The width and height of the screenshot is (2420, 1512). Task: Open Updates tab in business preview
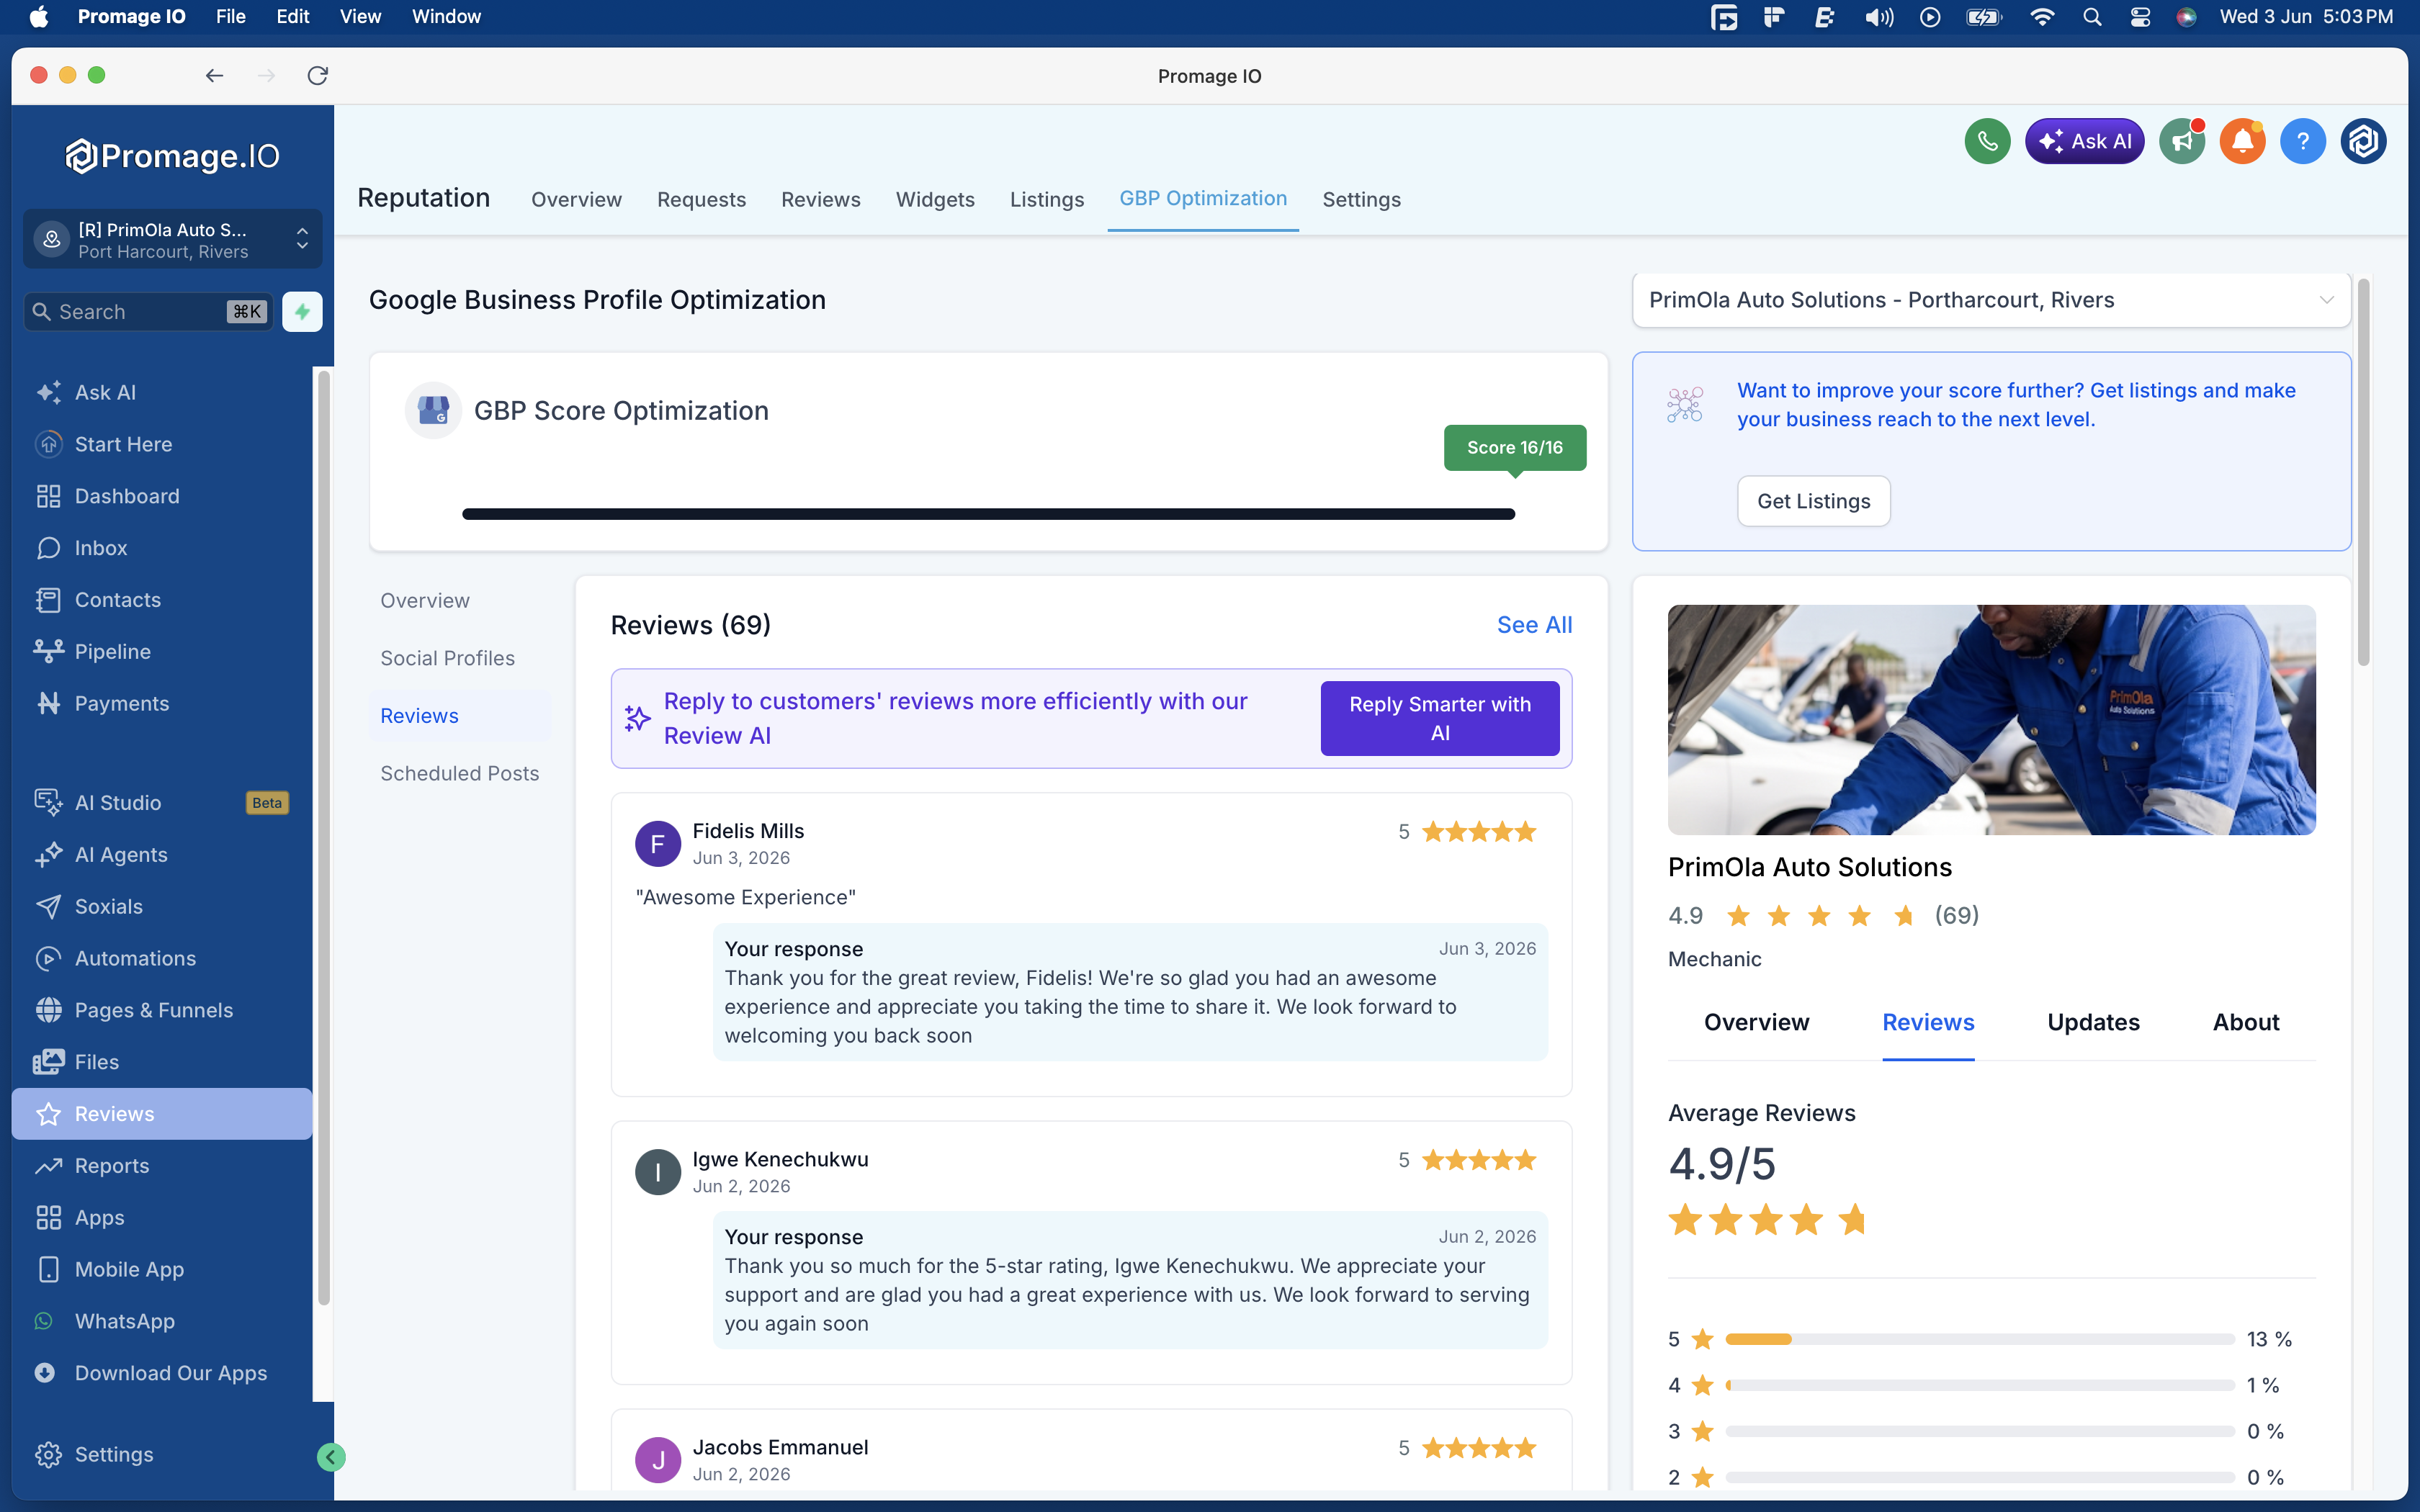point(2093,1022)
